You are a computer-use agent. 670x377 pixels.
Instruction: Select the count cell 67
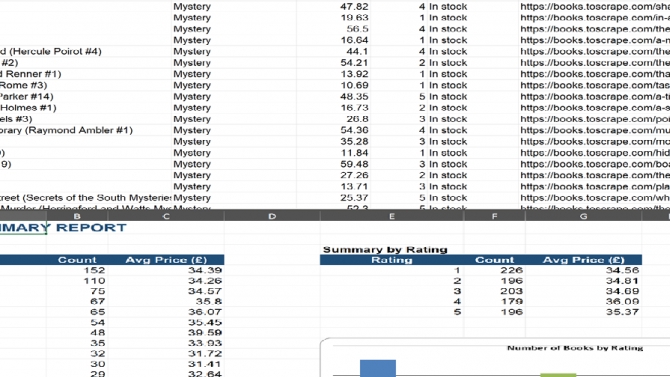(77, 301)
